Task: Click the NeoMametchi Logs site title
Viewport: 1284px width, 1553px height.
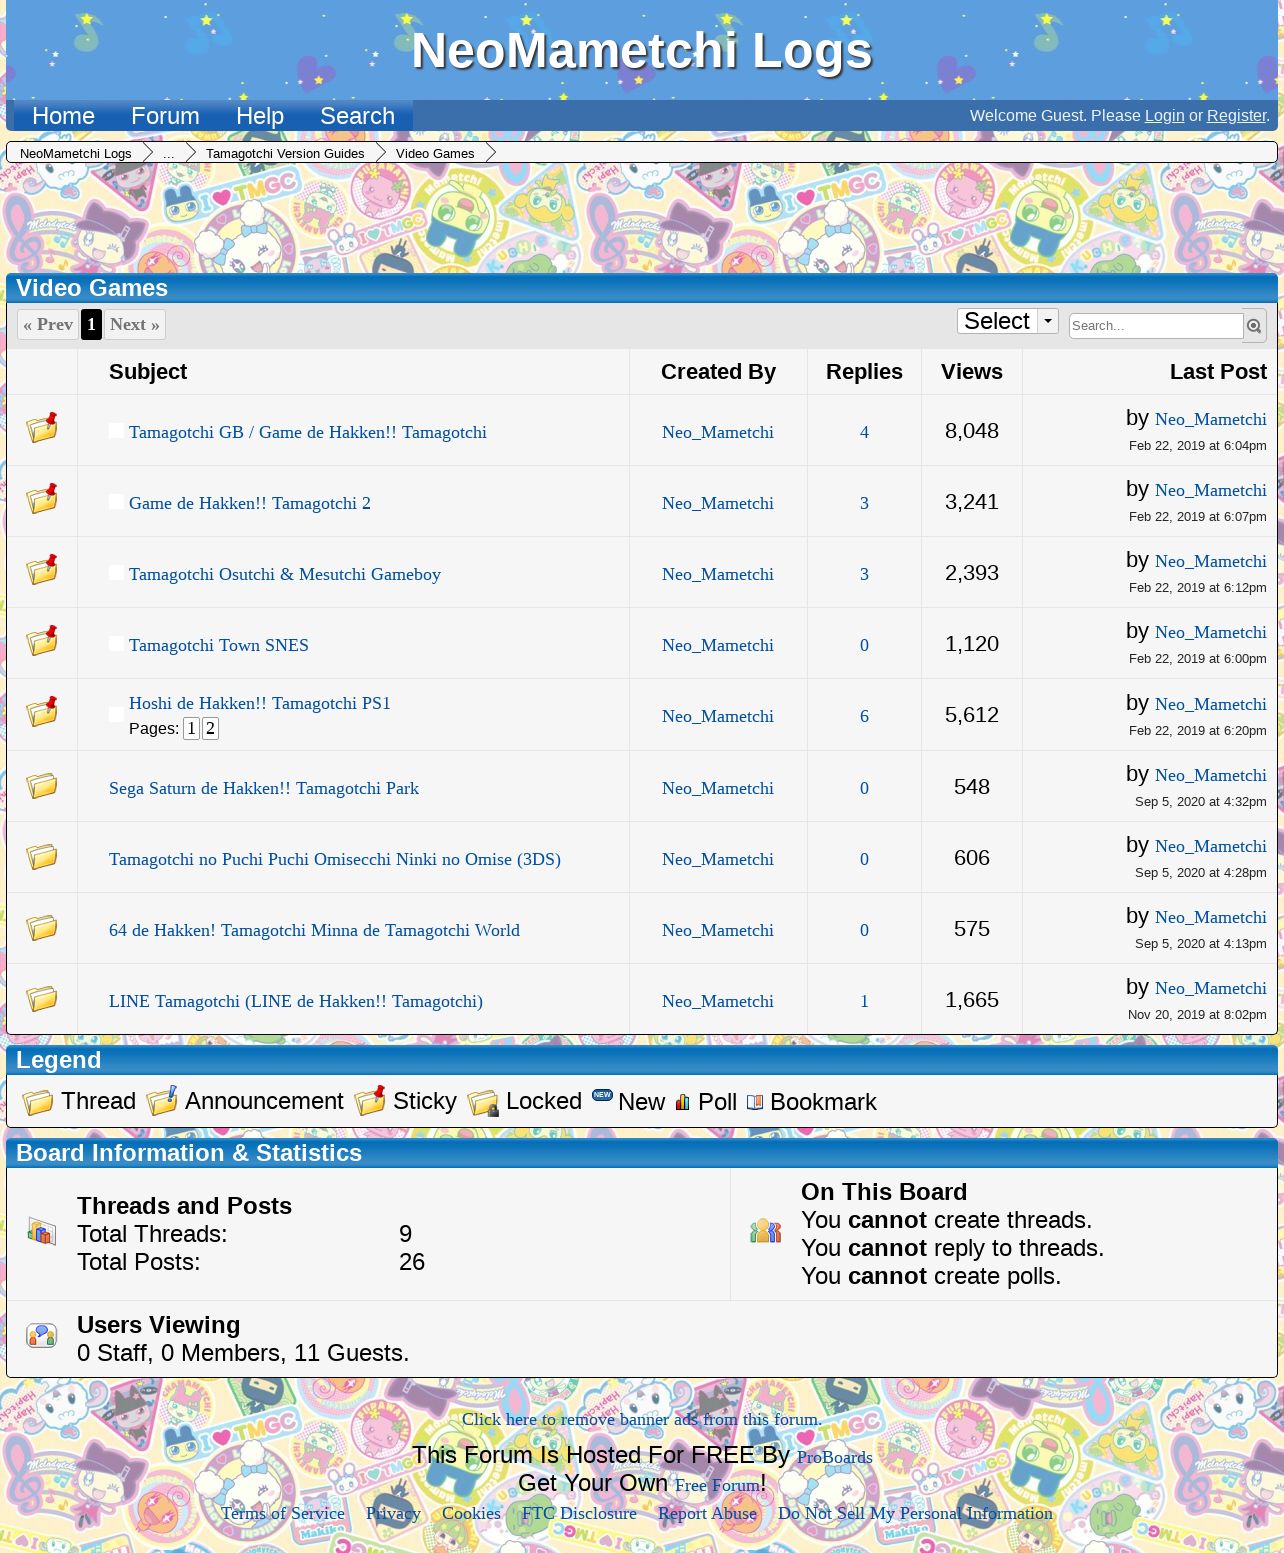Action: (x=642, y=50)
